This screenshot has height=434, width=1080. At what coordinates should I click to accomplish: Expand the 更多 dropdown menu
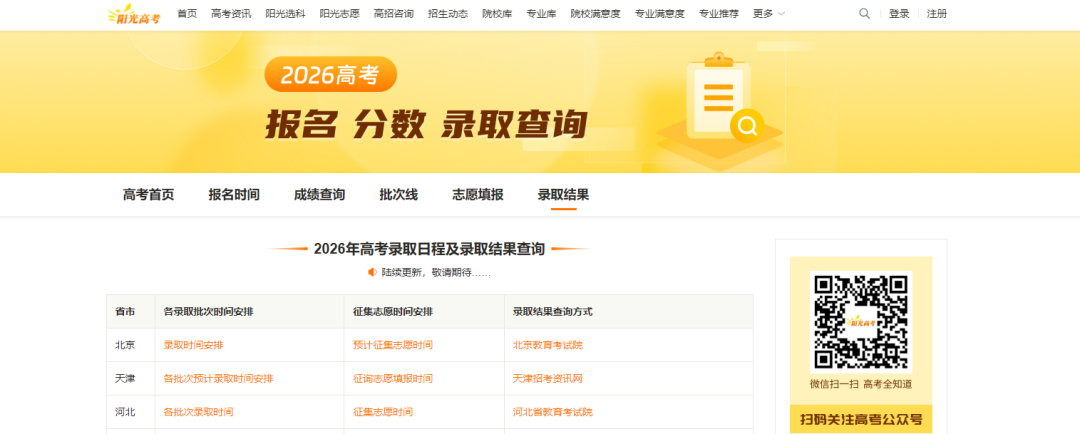pyautogui.click(x=769, y=14)
